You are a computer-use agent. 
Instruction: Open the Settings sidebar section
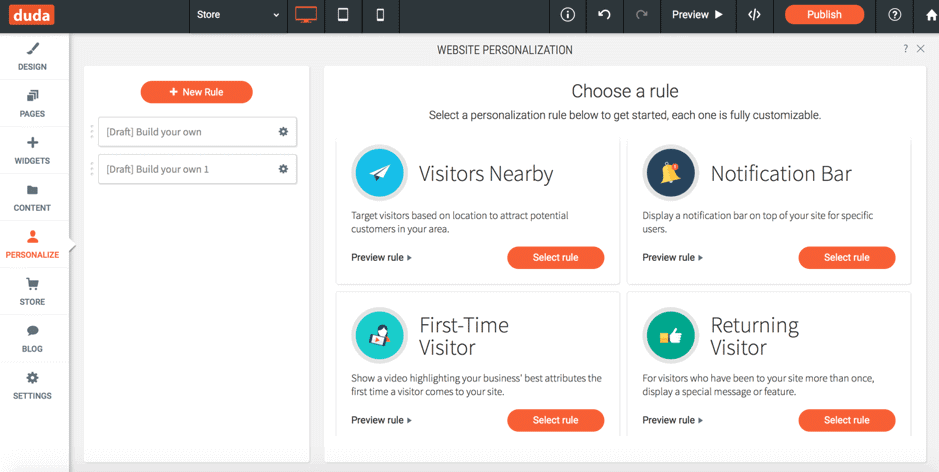[32, 386]
